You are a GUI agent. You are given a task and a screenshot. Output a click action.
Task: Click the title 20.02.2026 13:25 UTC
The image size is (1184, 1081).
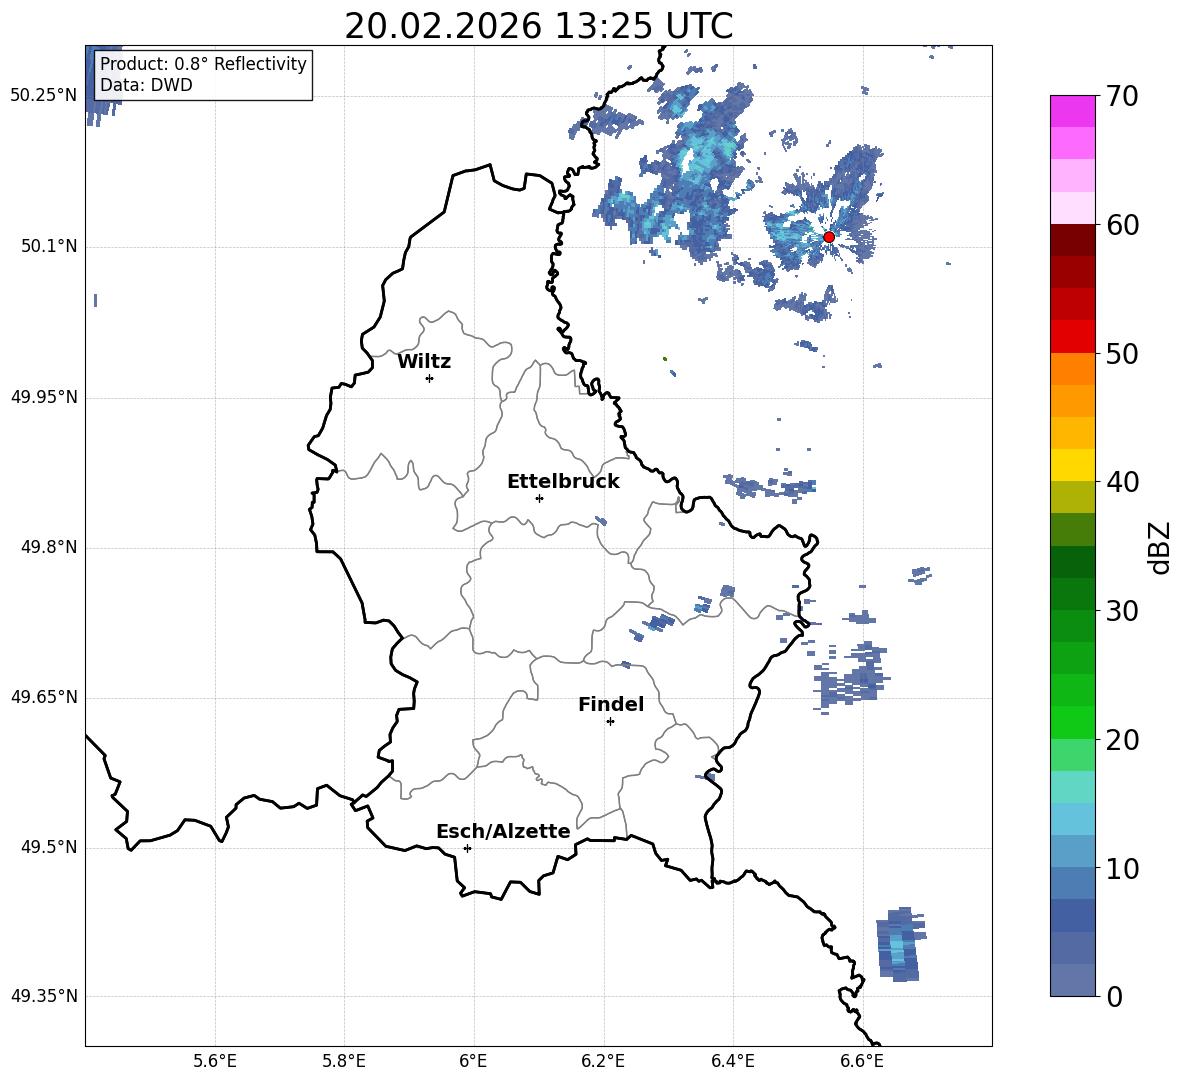538,26
